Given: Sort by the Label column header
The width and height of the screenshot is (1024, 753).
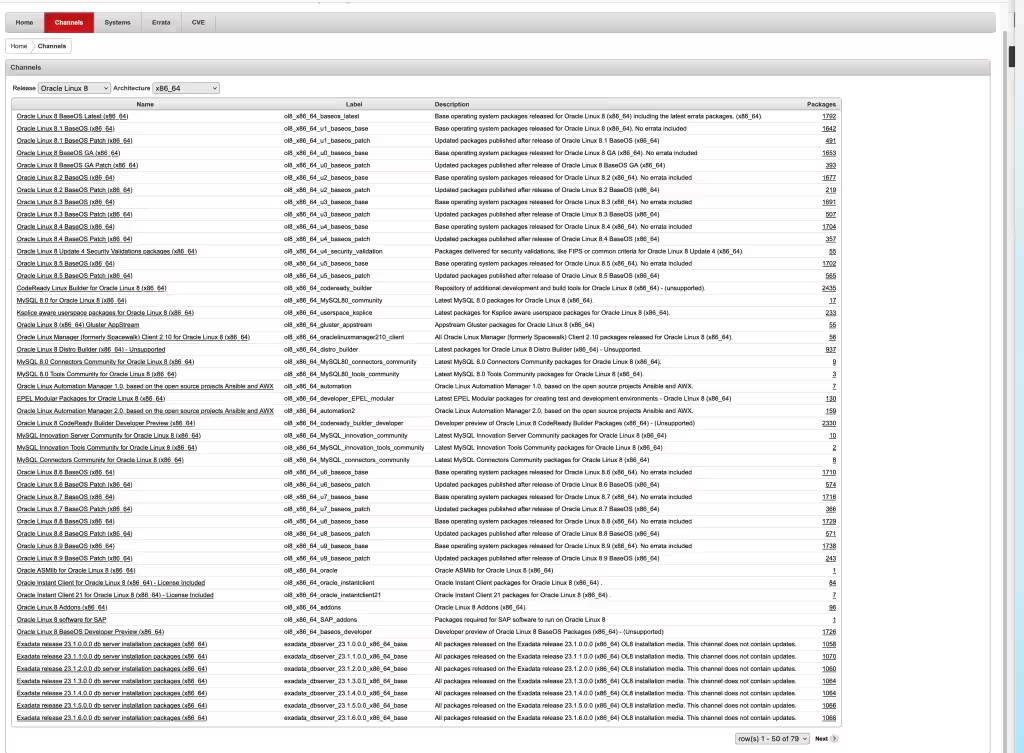Looking at the screenshot, I should [353, 104].
